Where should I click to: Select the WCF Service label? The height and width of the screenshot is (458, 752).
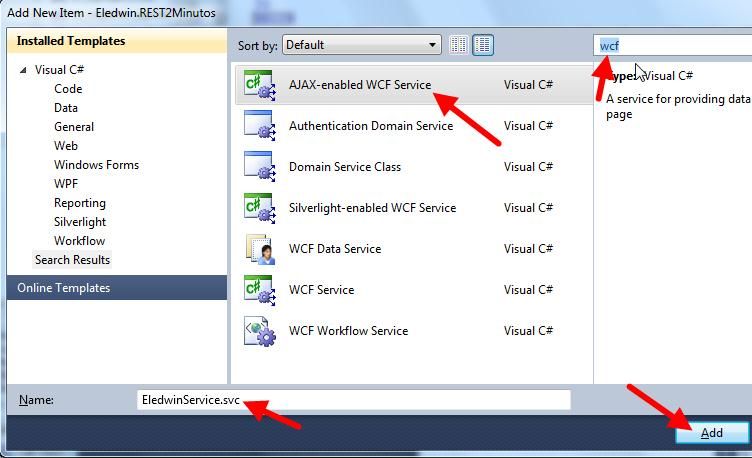[321, 290]
